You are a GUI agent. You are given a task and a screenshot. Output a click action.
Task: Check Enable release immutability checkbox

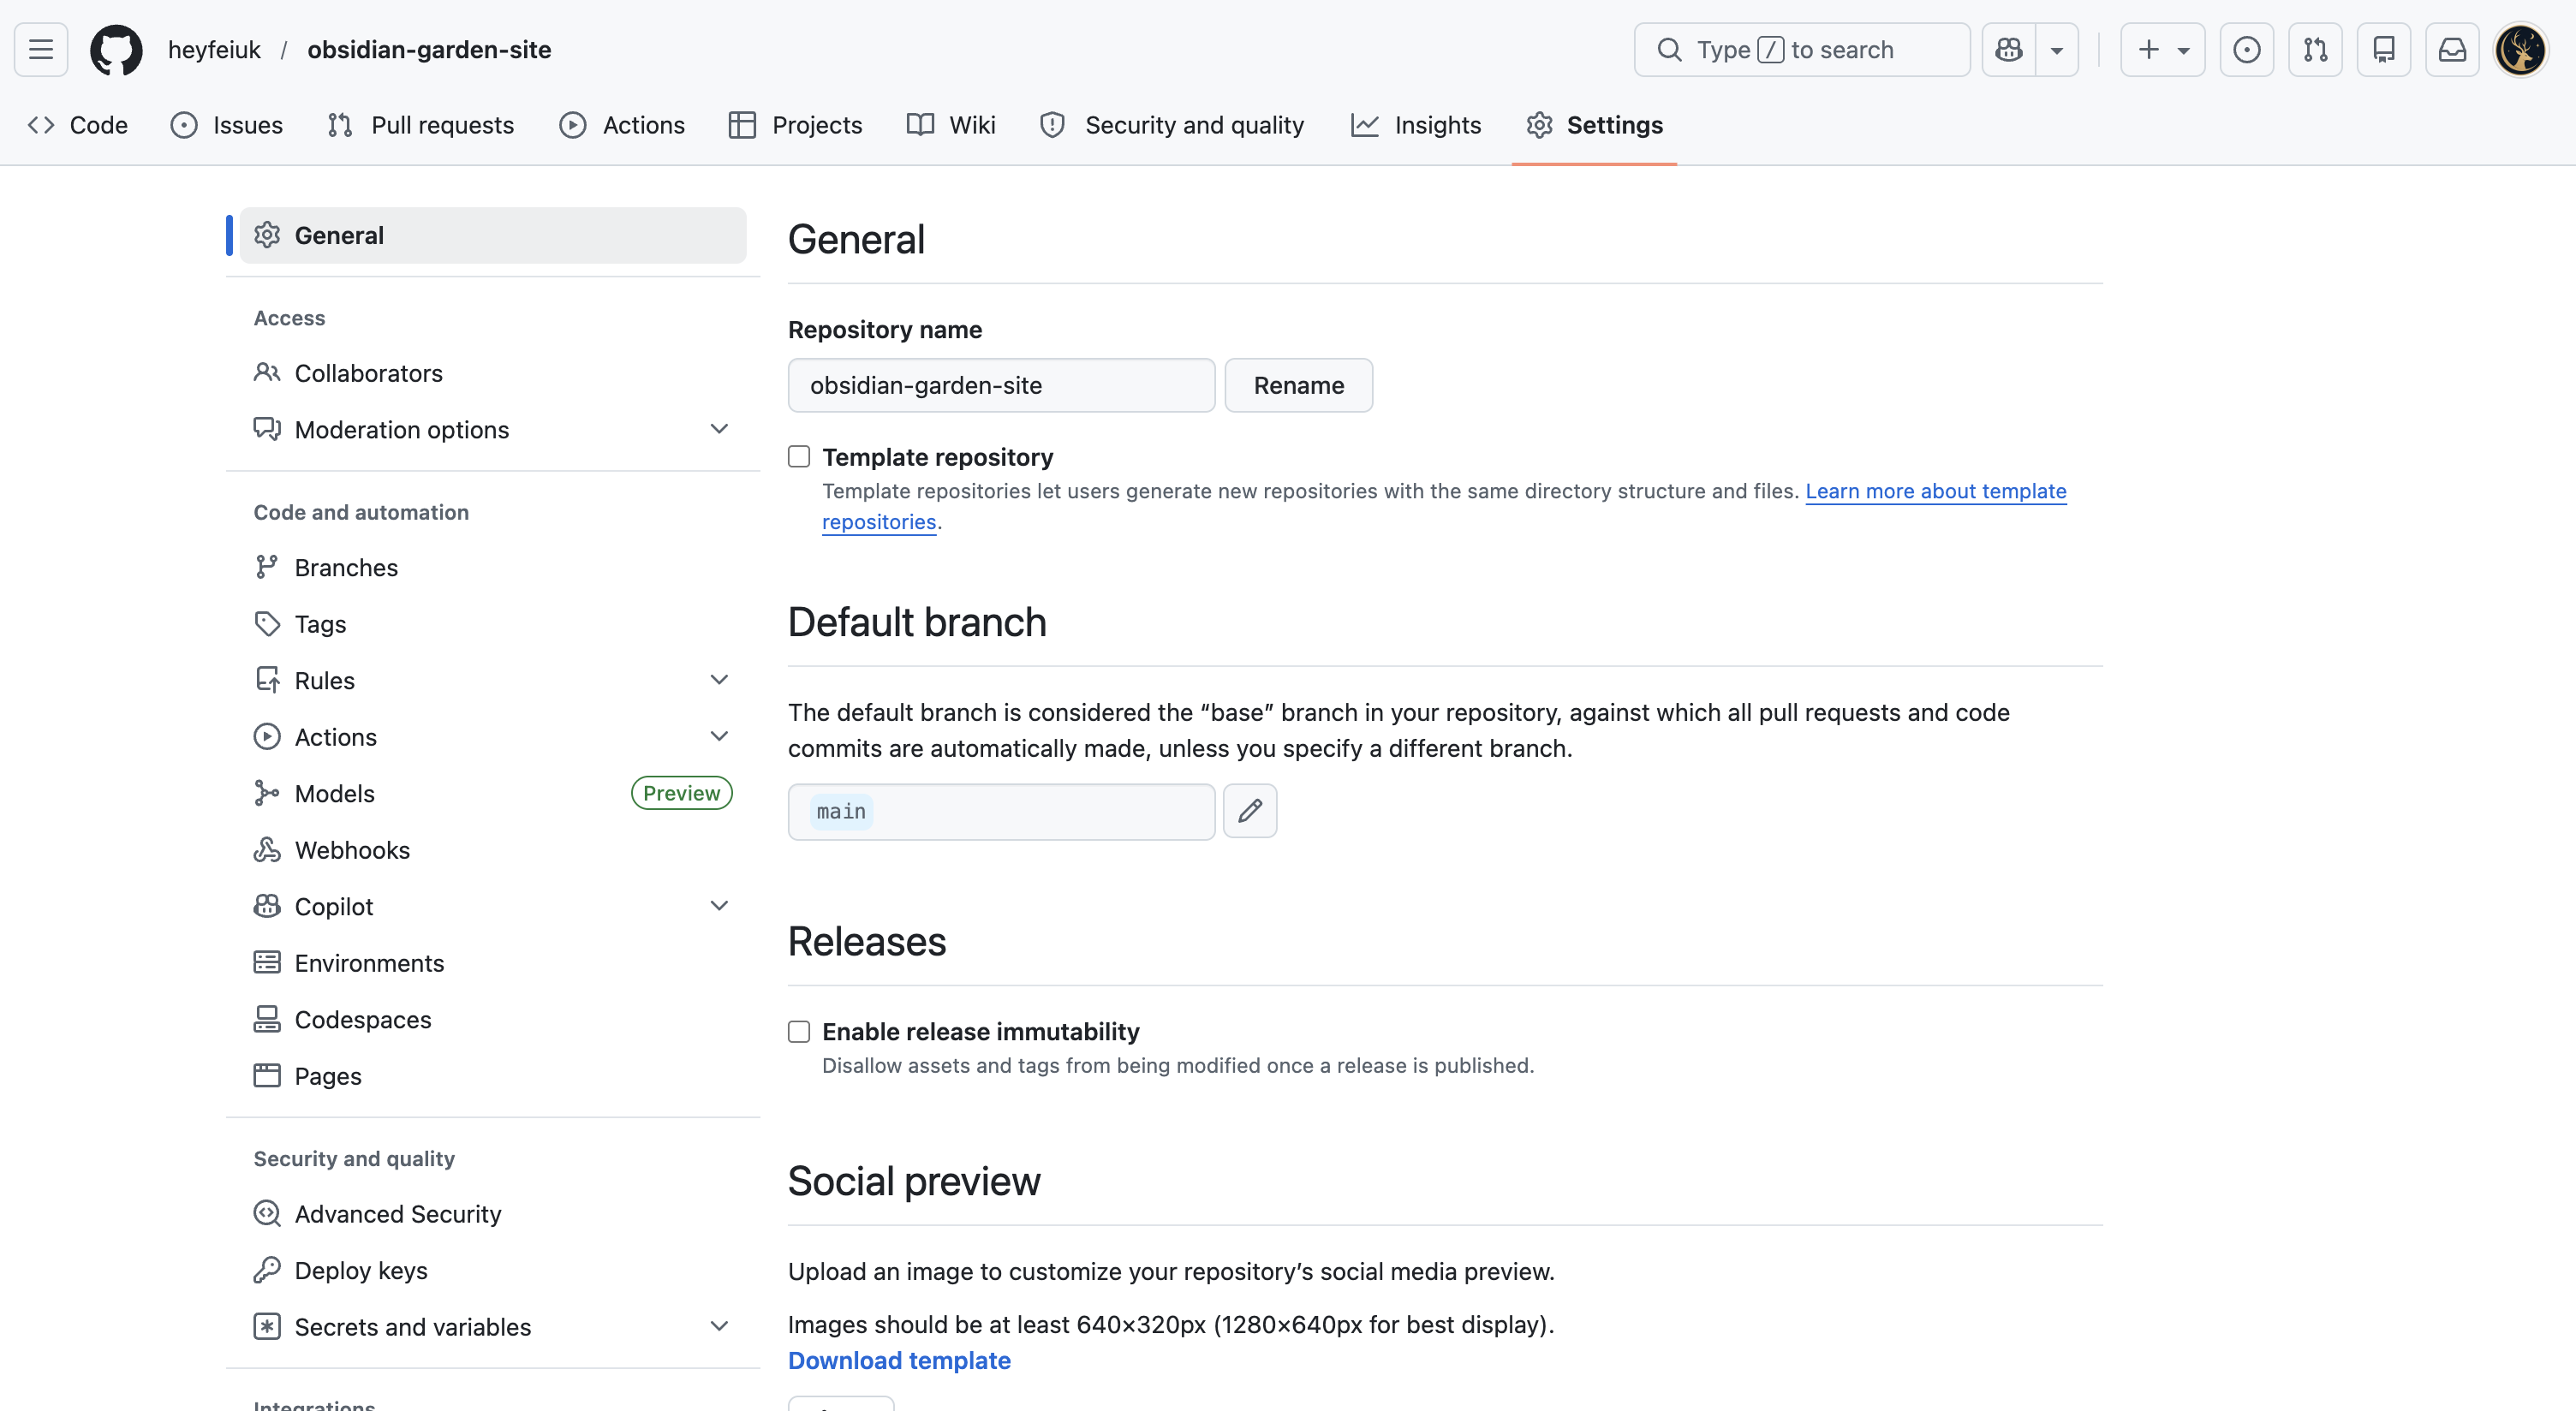799,1031
